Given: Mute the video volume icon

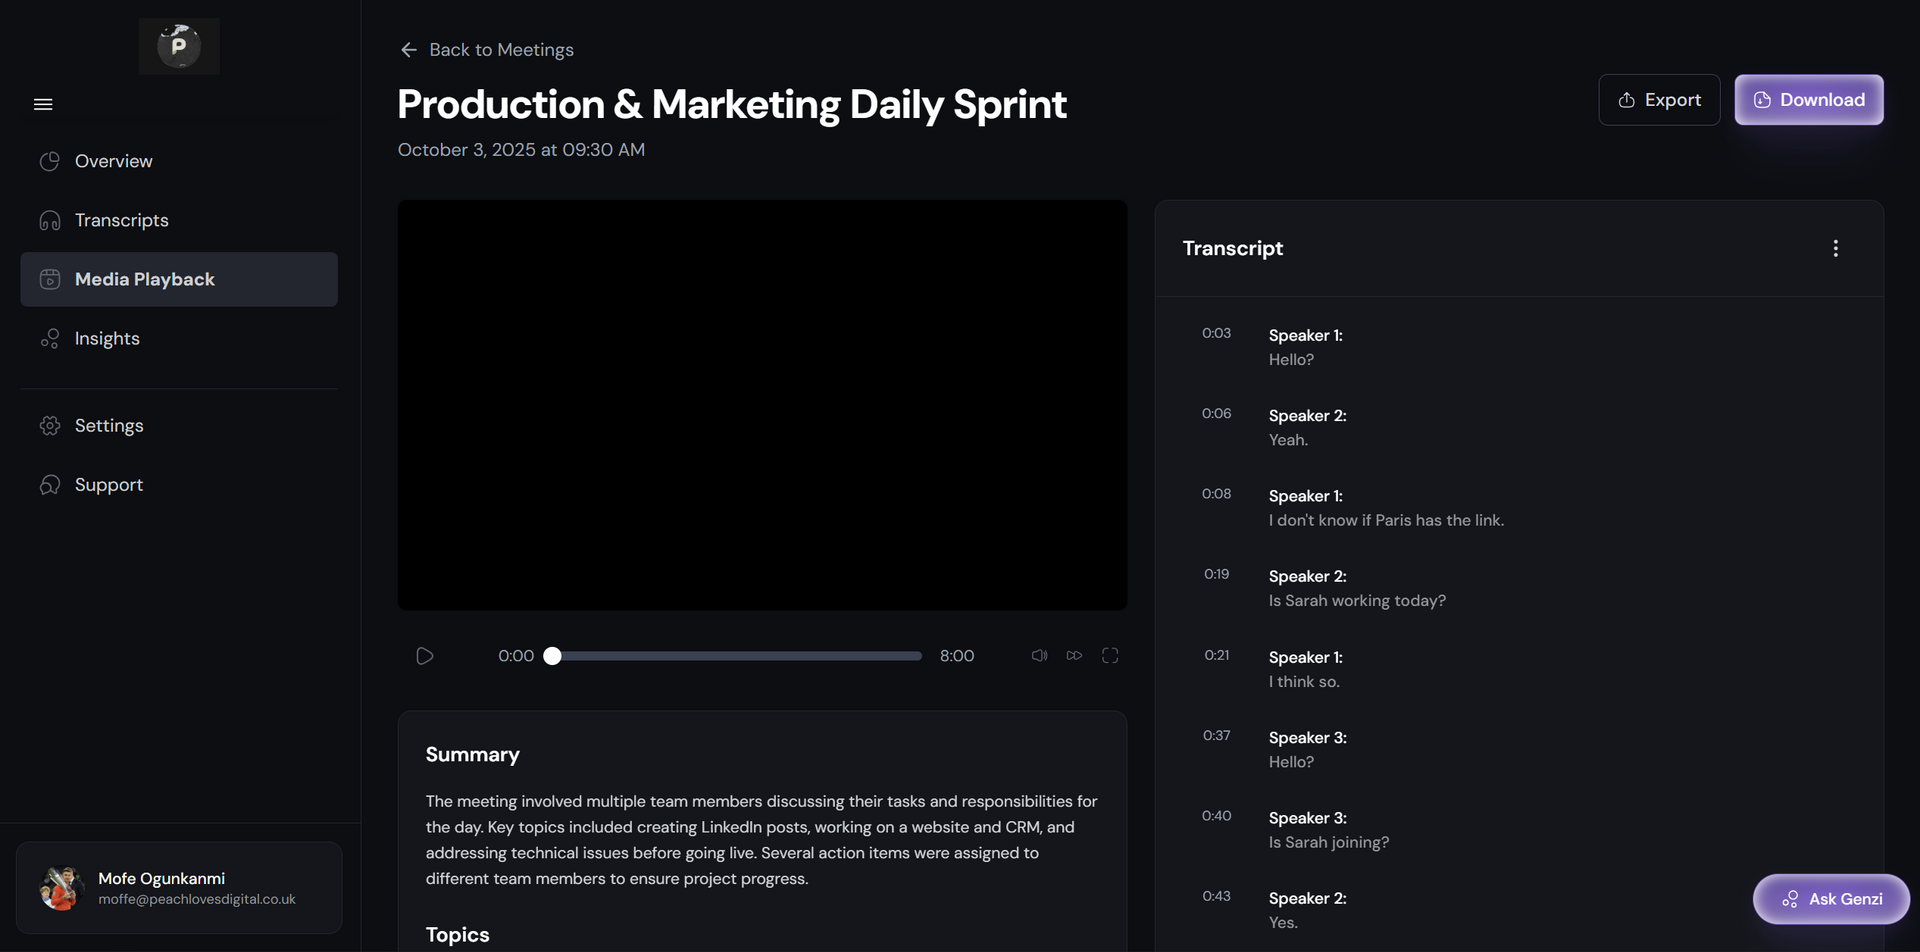Looking at the screenshot, I should tap(1038, 655).
